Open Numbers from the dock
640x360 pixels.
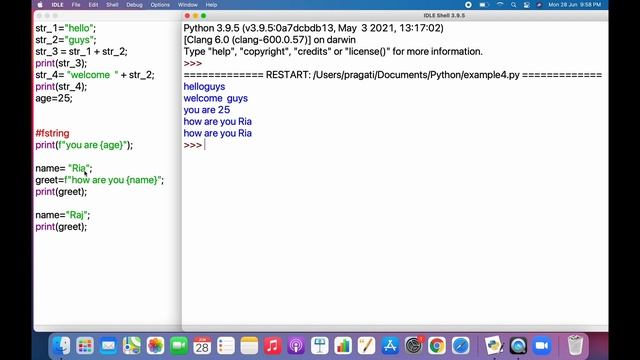[343, 346]
